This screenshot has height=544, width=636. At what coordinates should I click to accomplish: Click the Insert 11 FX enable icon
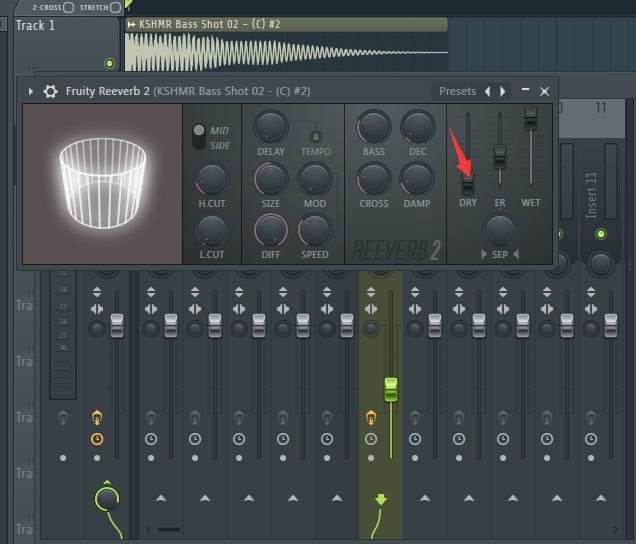[x=591, y=417]
